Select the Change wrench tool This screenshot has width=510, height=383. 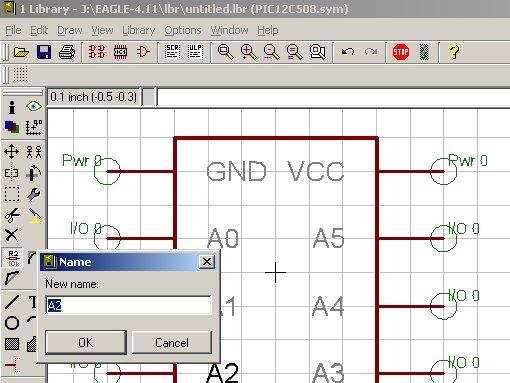34,194
